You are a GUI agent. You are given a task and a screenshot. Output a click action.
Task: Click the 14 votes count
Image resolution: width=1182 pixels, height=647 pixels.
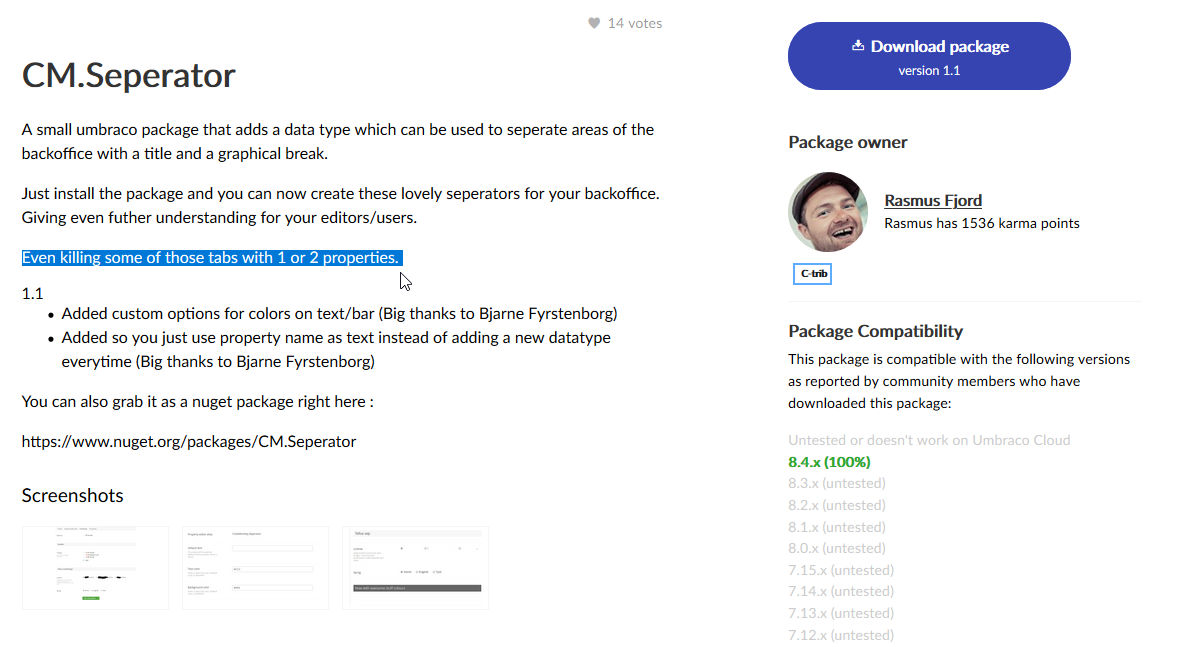[x=635, y=23]
